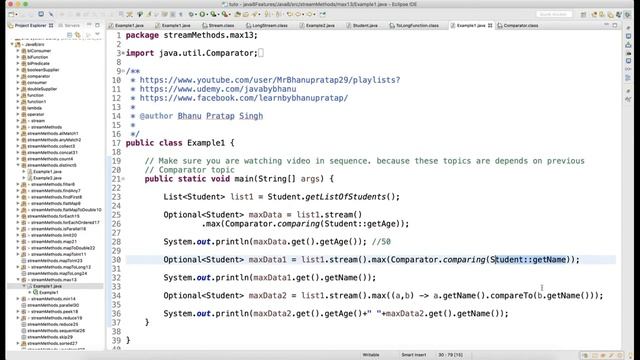Click the Smart Insert status bar entry
The height and width of the screenshot is (360, 640).
pyautogui.click(x=413, y=355)
